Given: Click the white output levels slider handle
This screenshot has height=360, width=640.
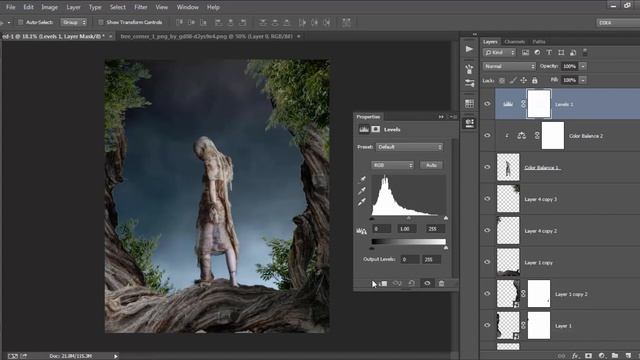Looking at the screenshot, I should [446, 248].
